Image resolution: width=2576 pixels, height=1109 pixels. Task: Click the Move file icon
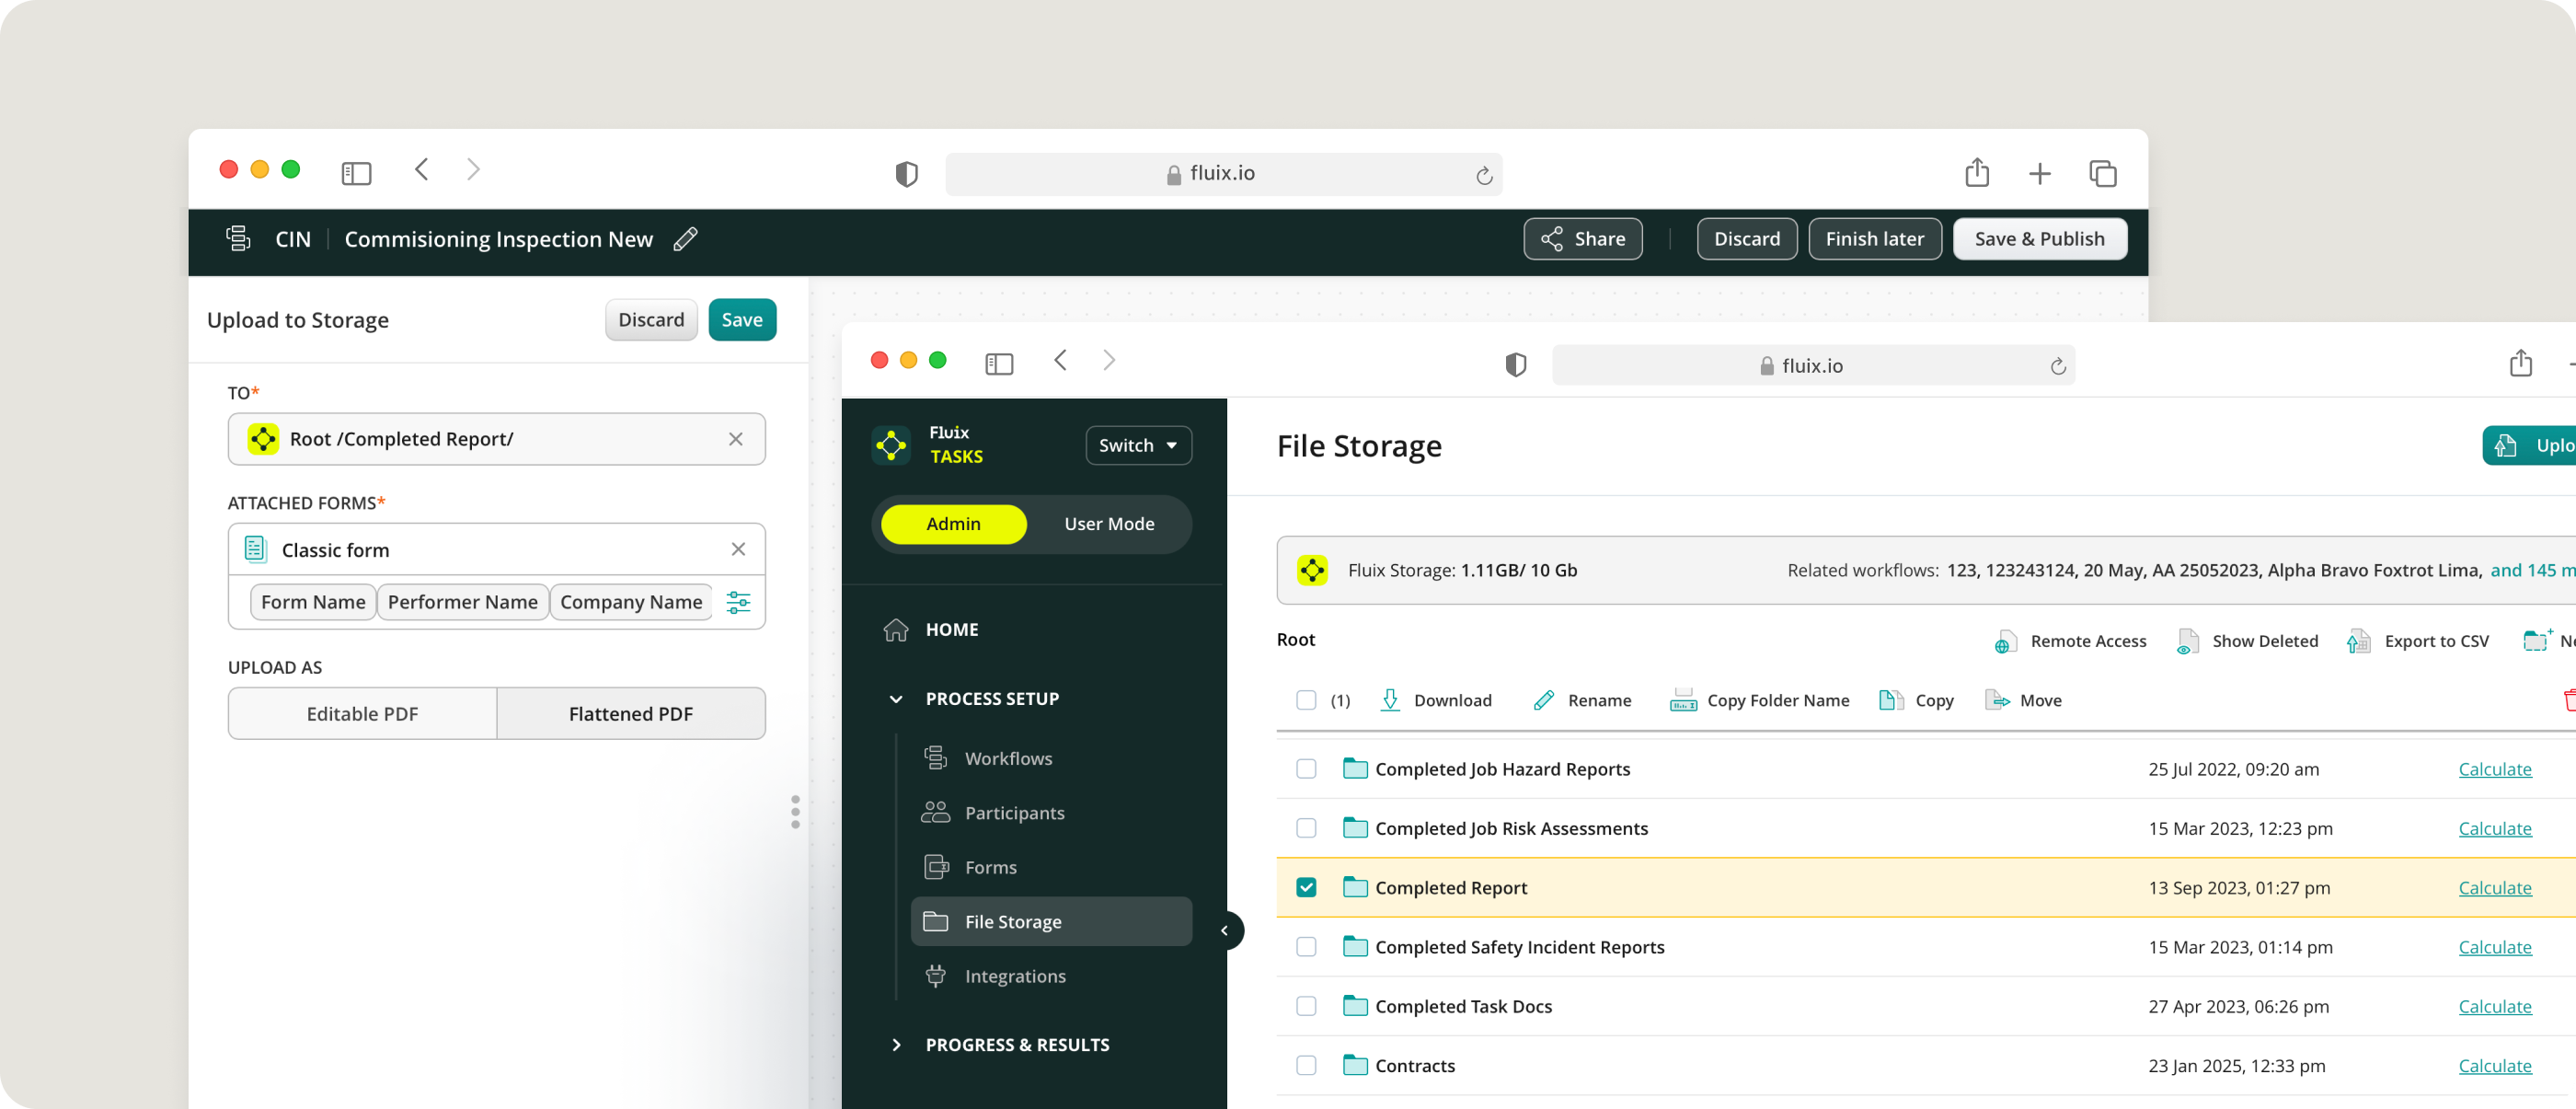point(1996,700)
